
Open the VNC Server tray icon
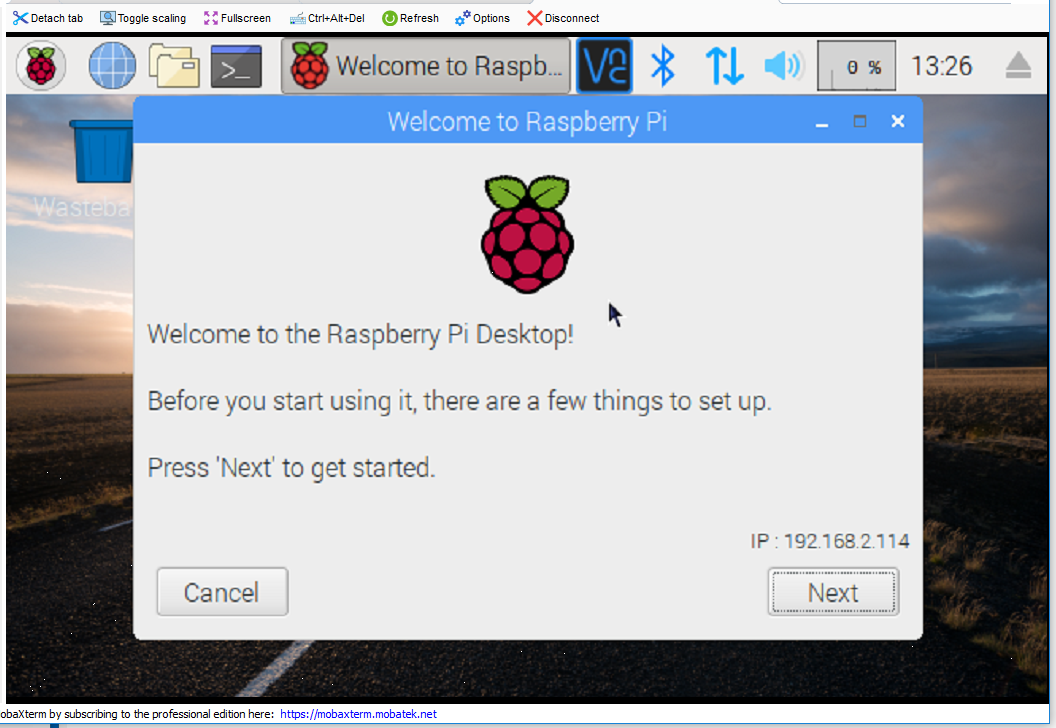click(x=604, y=67)
